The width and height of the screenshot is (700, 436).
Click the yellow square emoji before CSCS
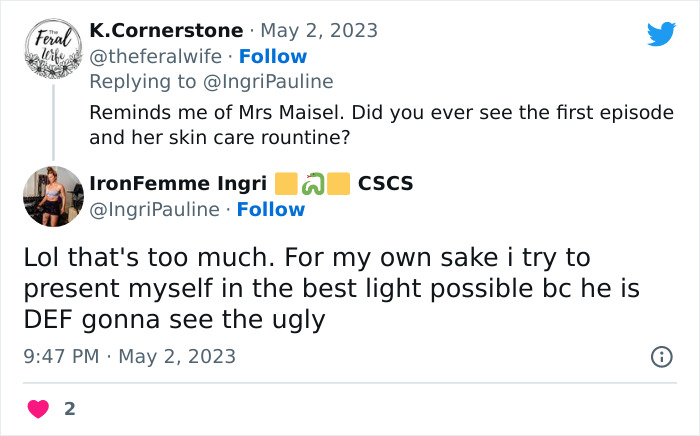(339, 184)
